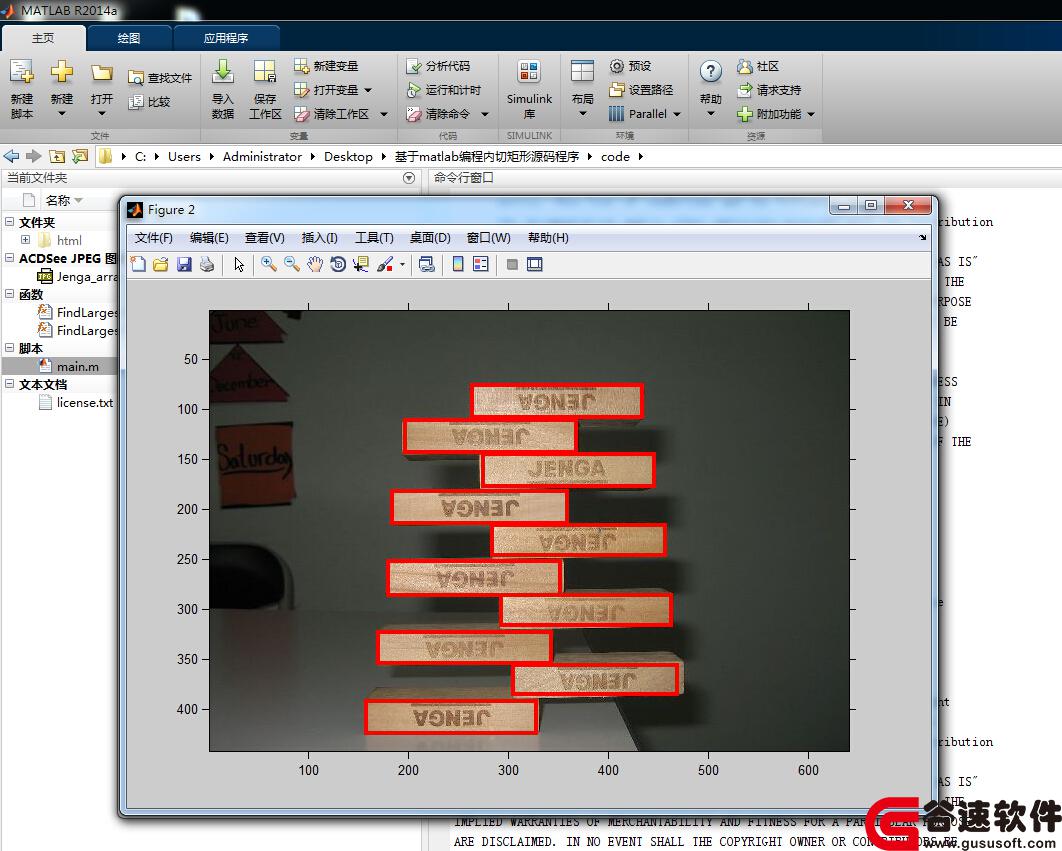The width and height of the screenshot is (1062, 851).
Task: Select the Pan hand tool in Figure 2
Action: [315, 264]
